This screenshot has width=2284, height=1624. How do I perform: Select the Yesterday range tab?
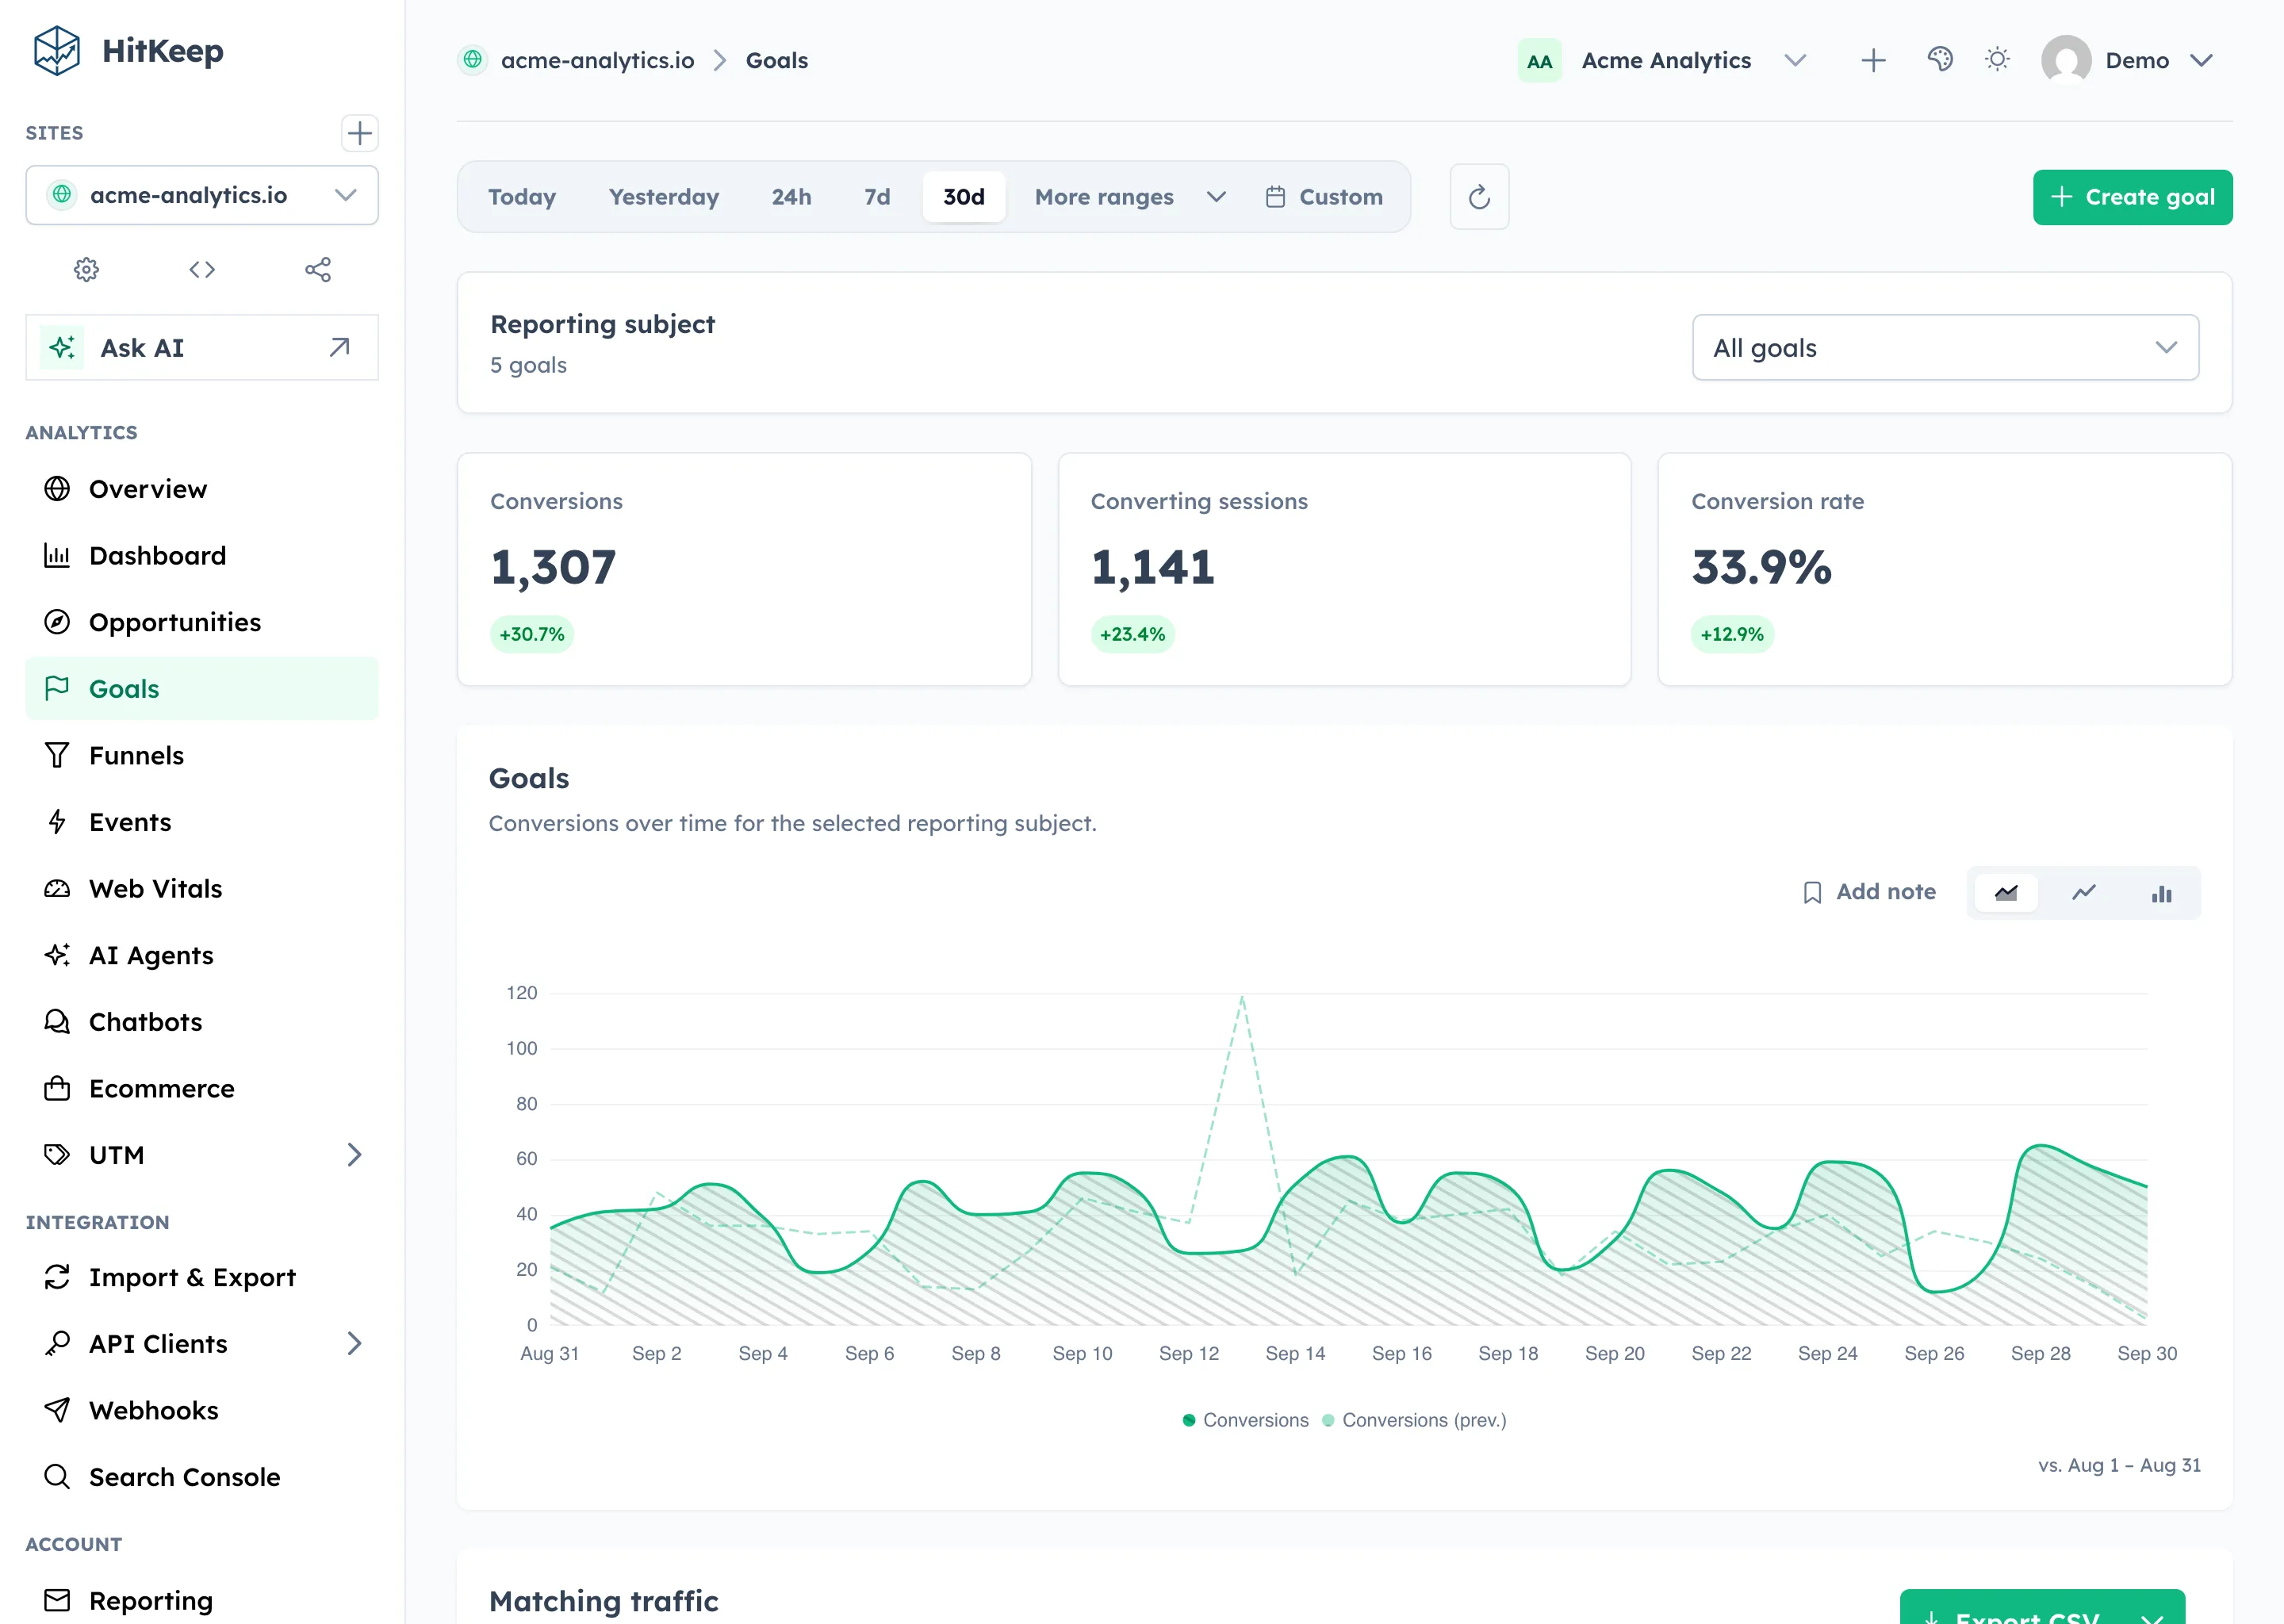[x=664, y=197]
